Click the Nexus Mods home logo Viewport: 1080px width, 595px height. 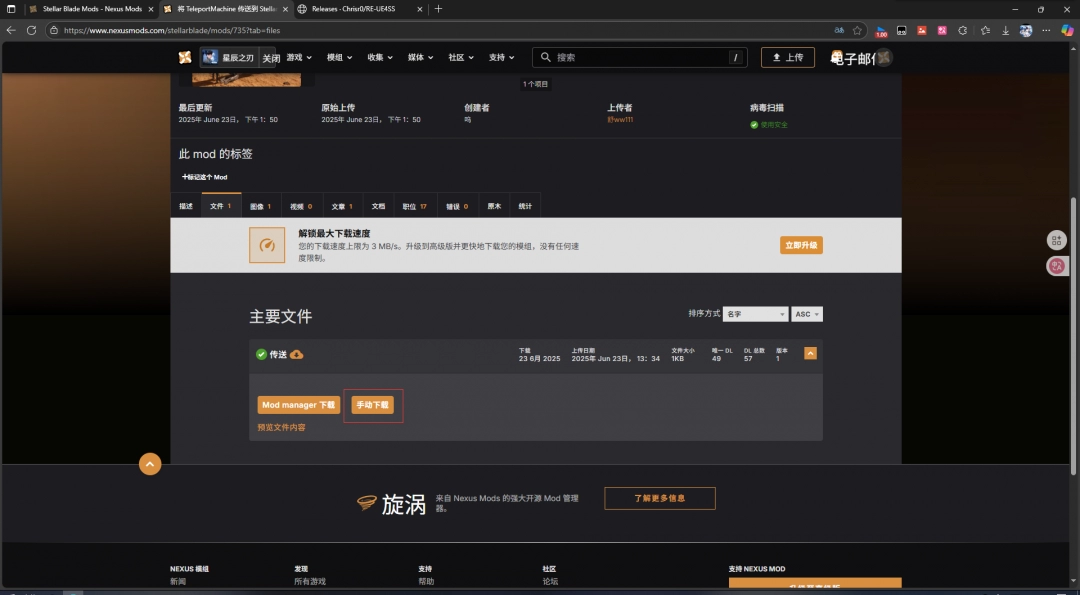185,57
